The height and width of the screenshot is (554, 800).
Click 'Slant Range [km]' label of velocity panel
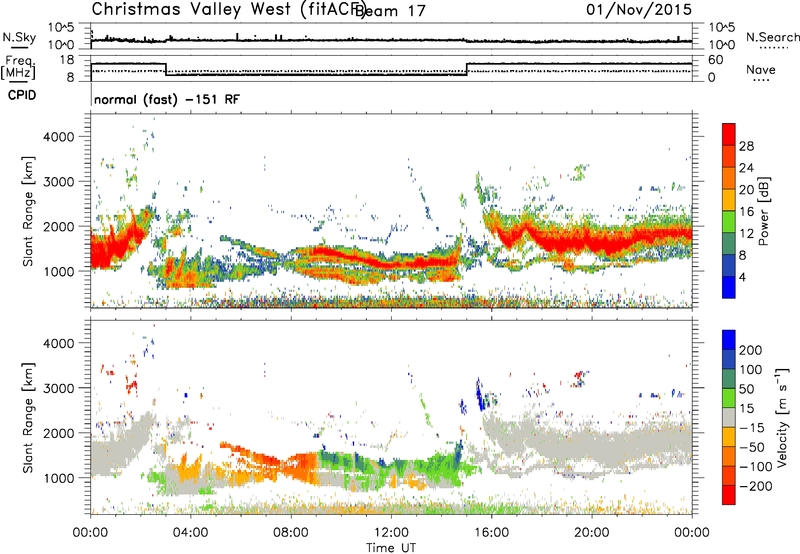(28, 417)
